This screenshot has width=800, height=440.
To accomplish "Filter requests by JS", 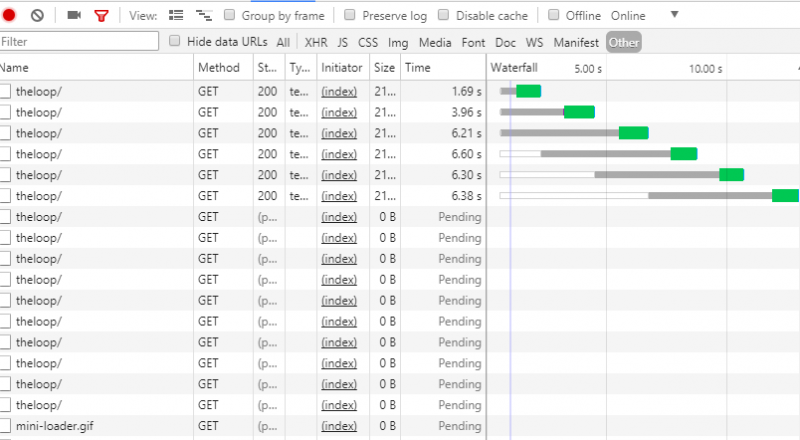I will [x=343, y=42].
